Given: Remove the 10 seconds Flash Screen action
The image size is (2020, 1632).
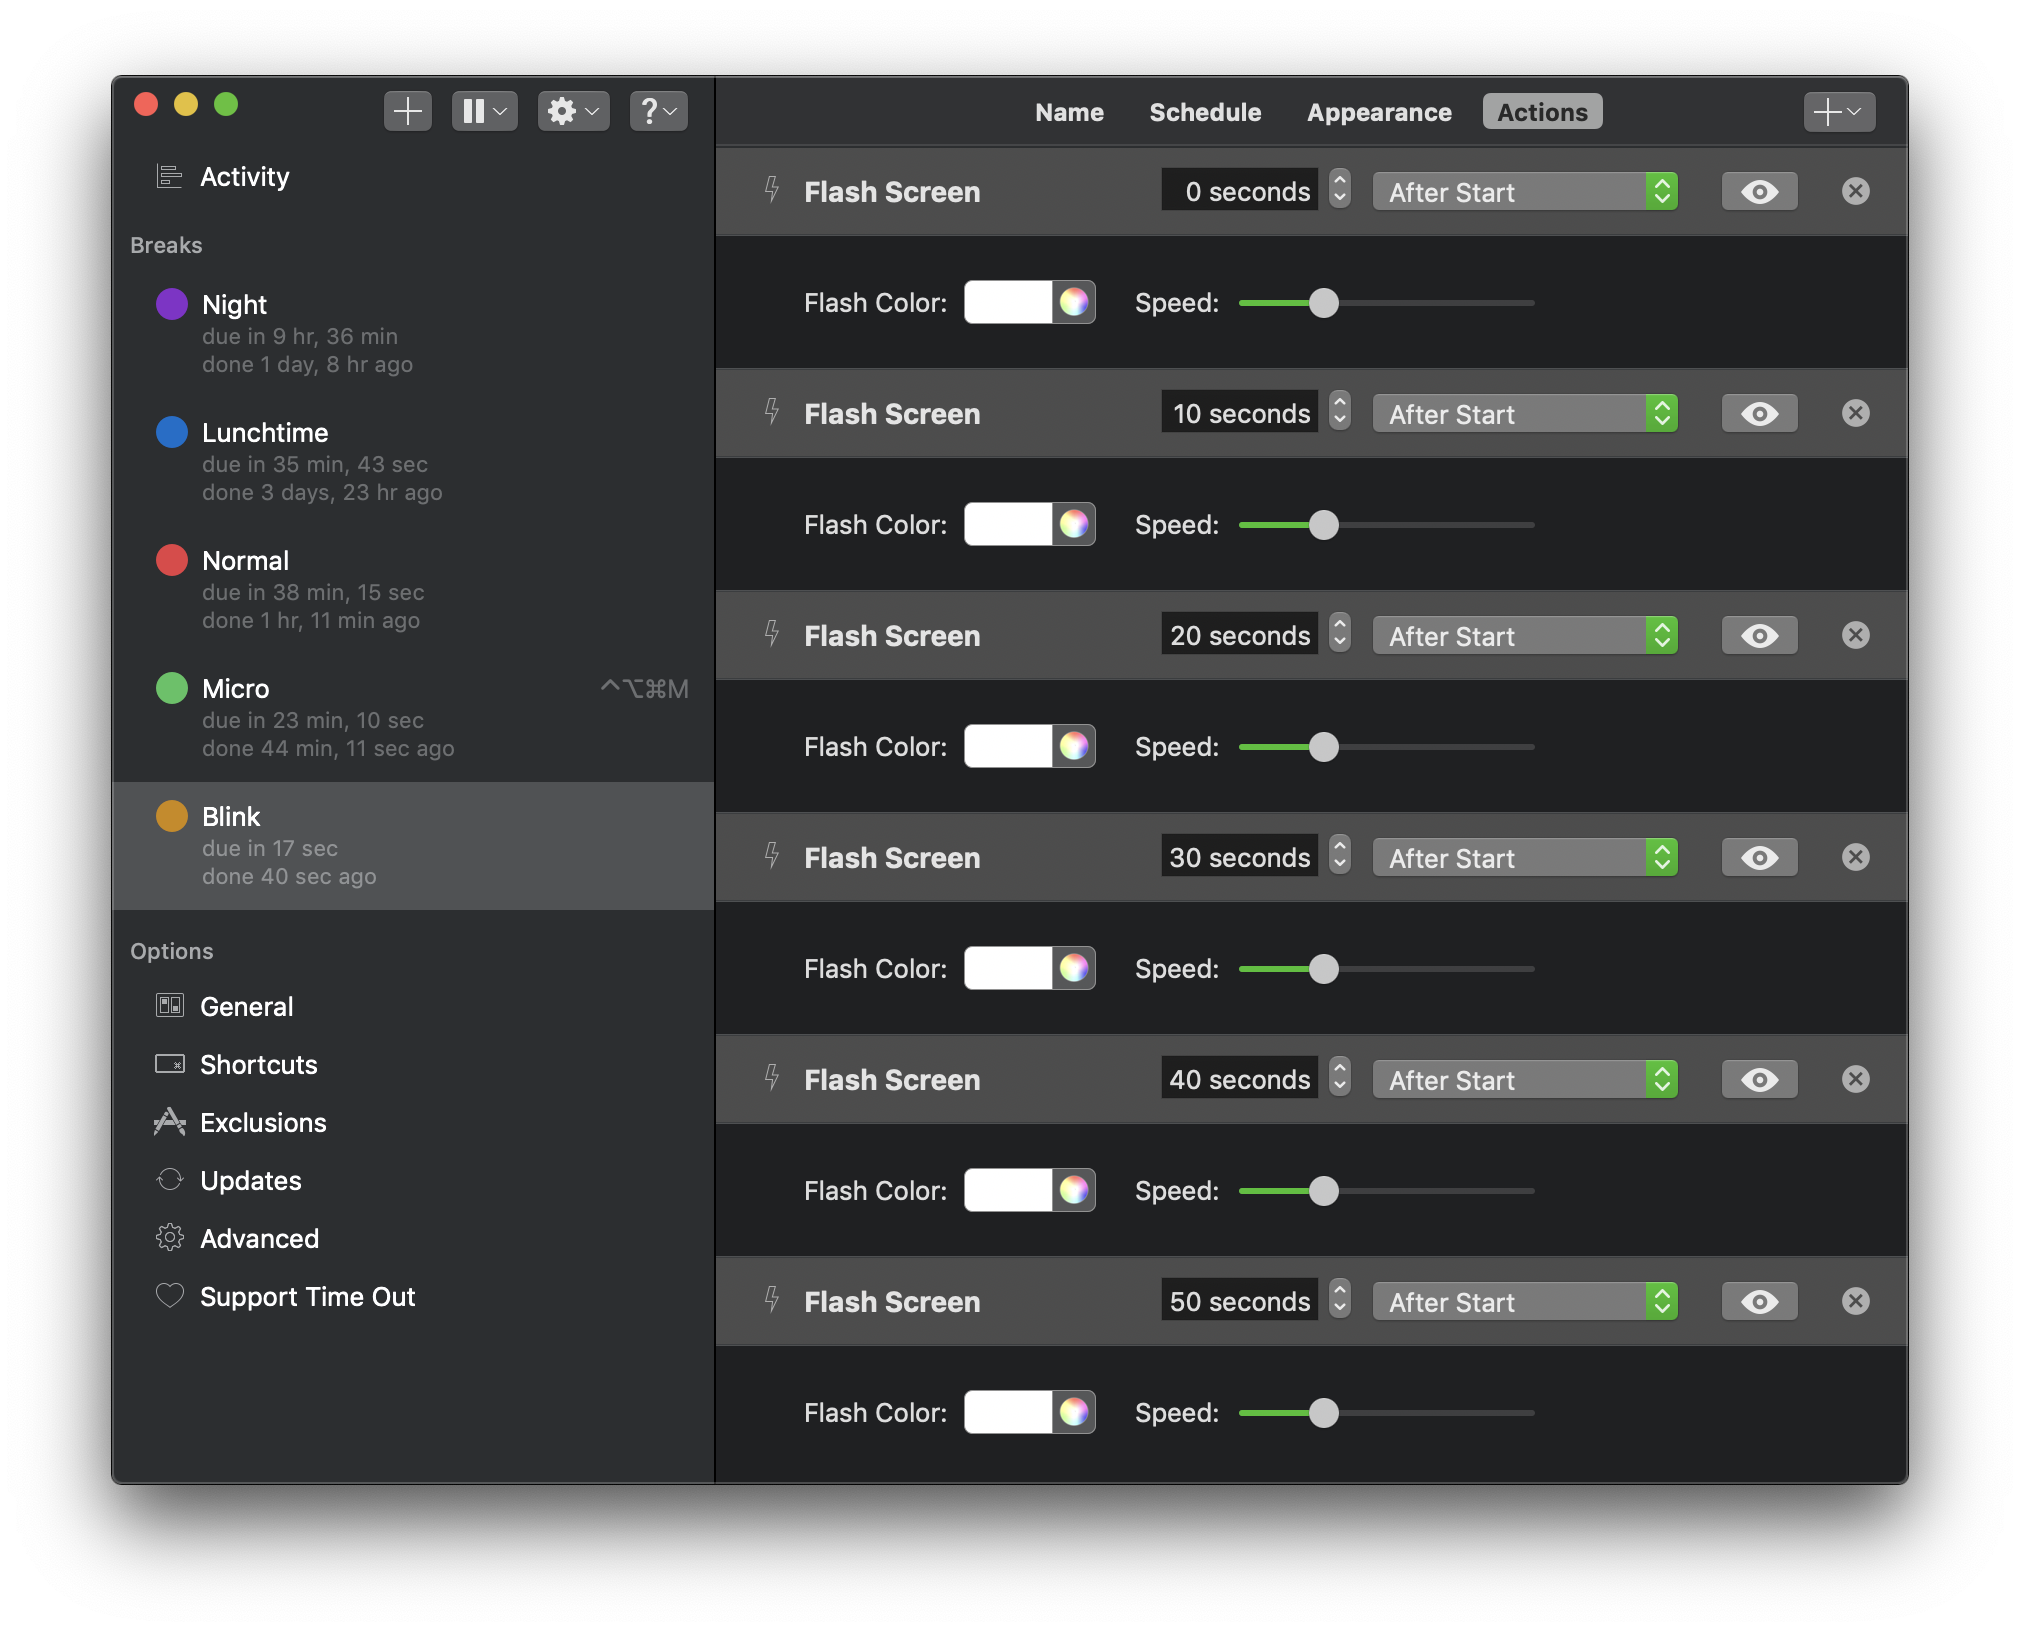Looking at the screenshot, I should (1855, 414).
